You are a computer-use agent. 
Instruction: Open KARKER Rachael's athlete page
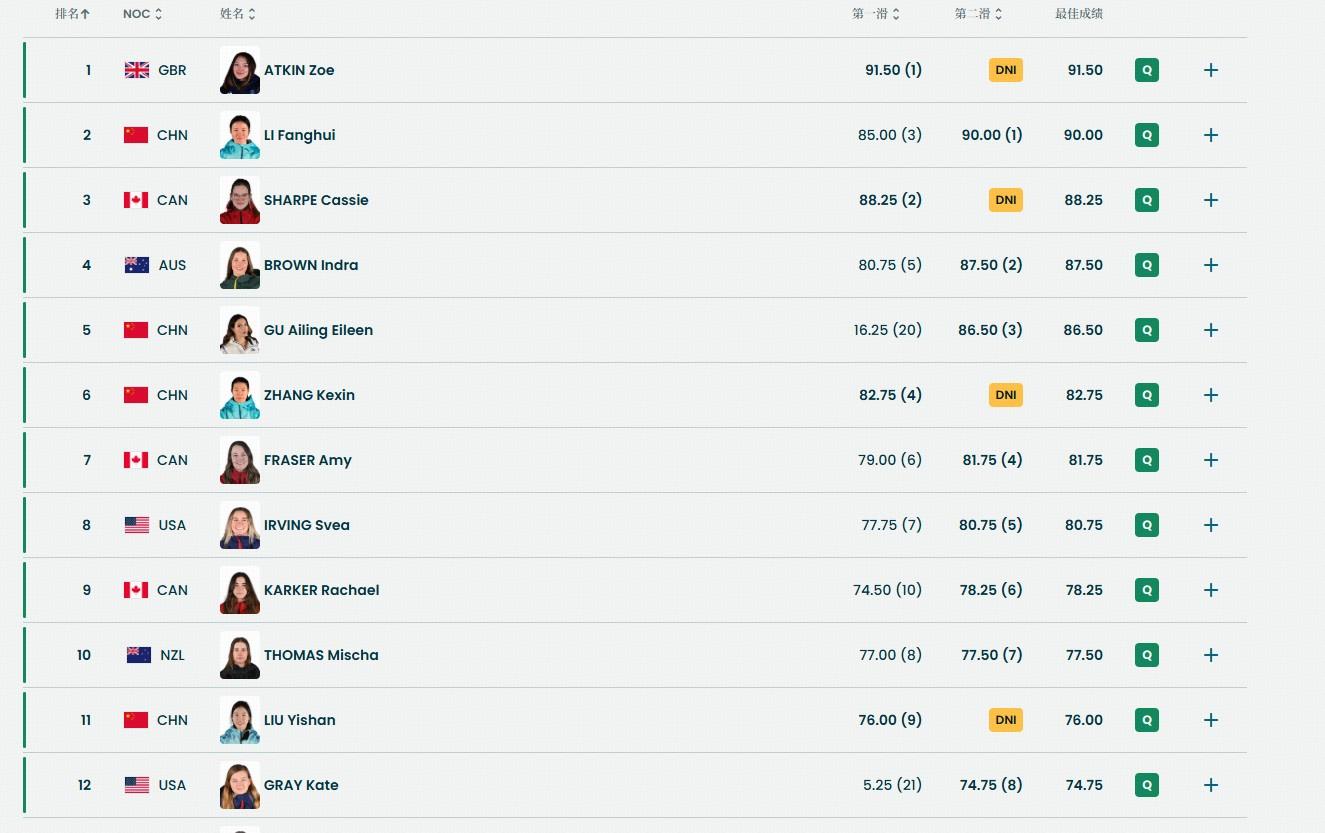pos(321,590)
